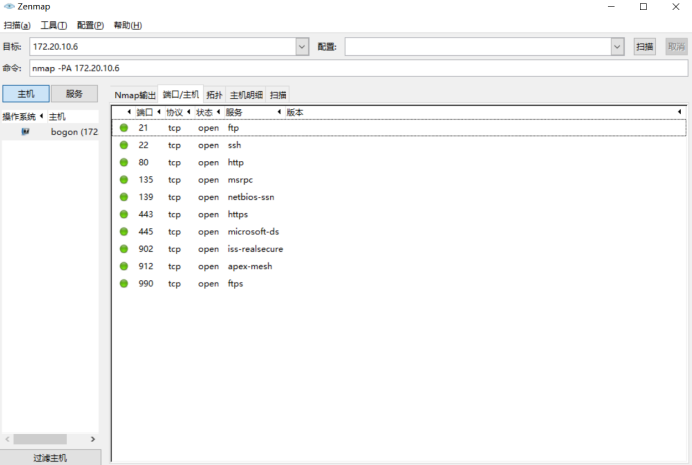Click the green open-state icon for port 990

(124, 284)
